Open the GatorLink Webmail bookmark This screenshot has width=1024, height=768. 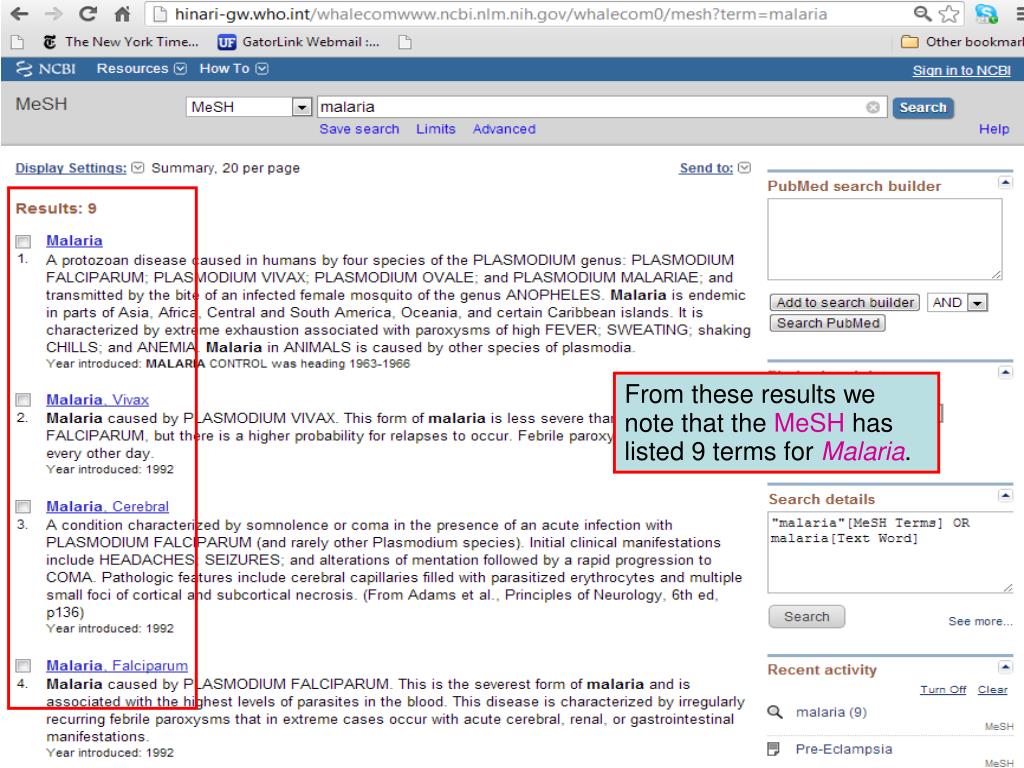[x=298, y=42]
